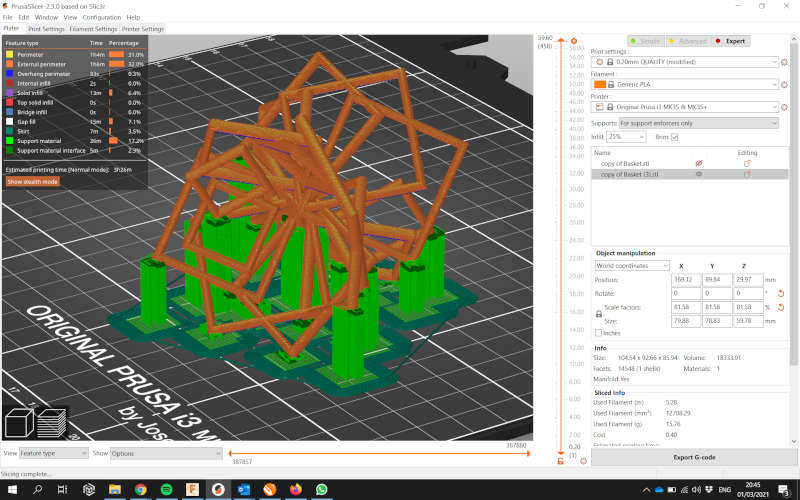Open the Edit menu
The width and height of the screenshot is (800, 500).
click(x=23, y=17)
